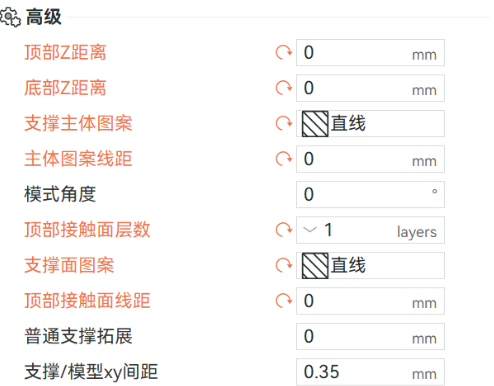This screenshot has width=494, height=386.
Task: Click the 底部Z距离 label
Action: (65, 88)
